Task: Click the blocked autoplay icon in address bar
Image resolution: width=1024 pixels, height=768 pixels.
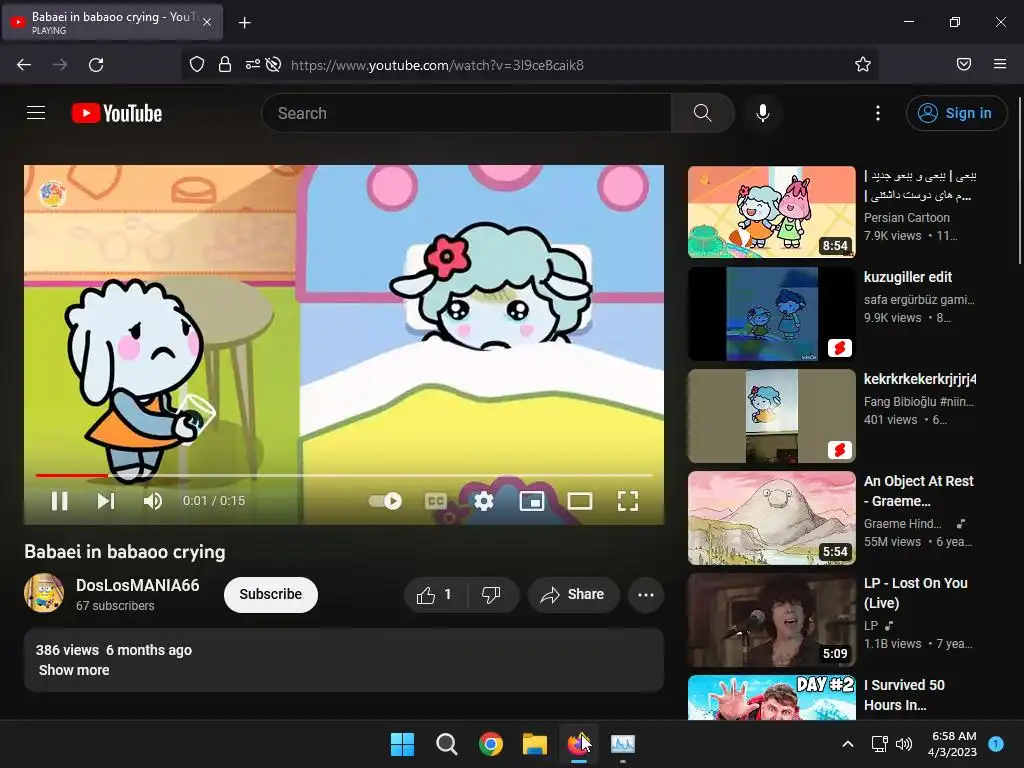Action: coord(274,64)
